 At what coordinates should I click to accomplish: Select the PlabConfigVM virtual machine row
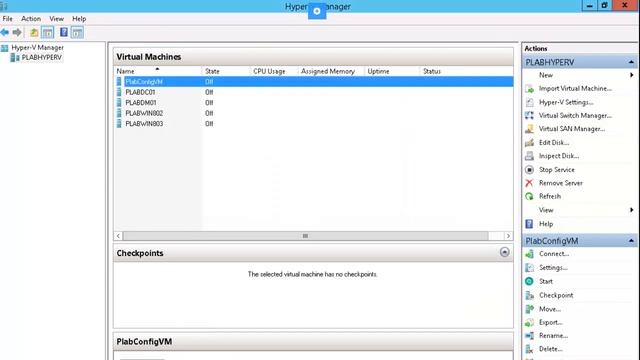click(313, 82)
